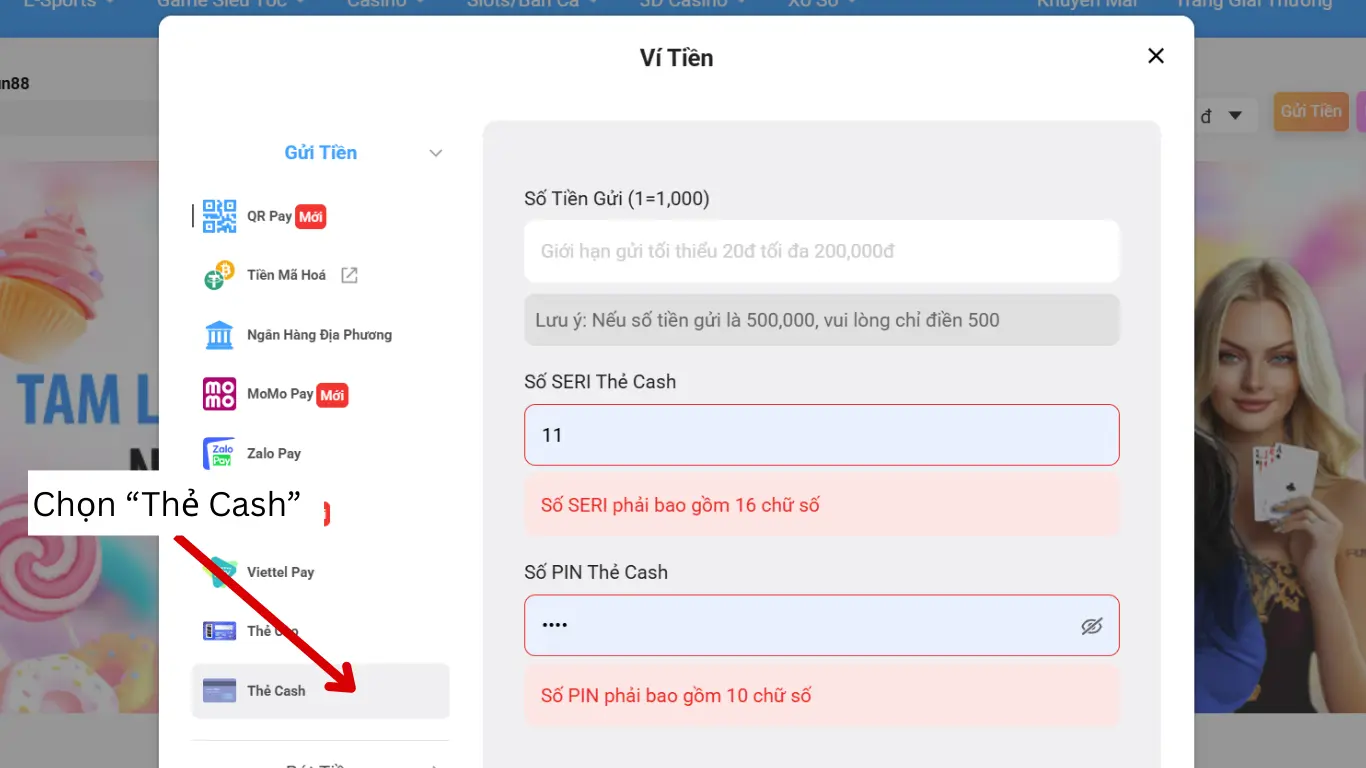Show the hidden PIN with the eye toggle
The width and height of the screenshot is (1366, 768).
(1091, 625)
